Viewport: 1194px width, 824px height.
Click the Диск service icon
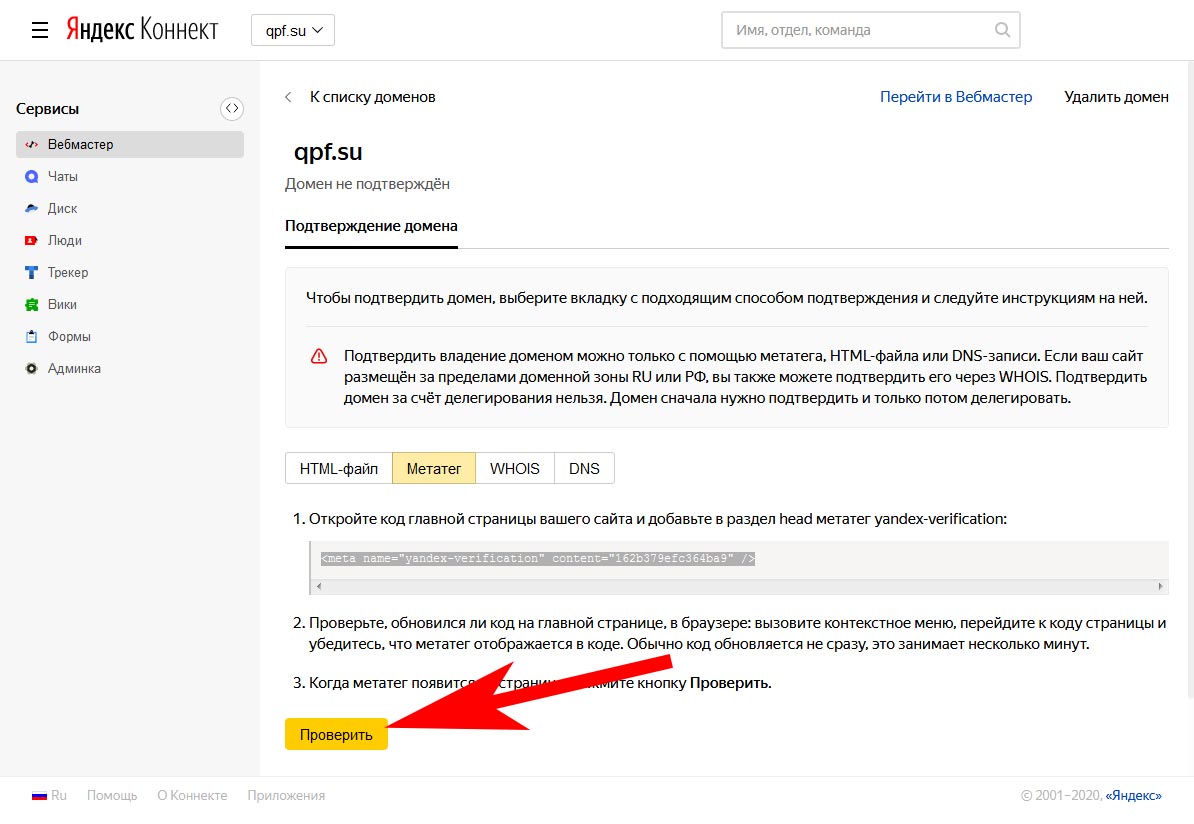pos(31,209)
